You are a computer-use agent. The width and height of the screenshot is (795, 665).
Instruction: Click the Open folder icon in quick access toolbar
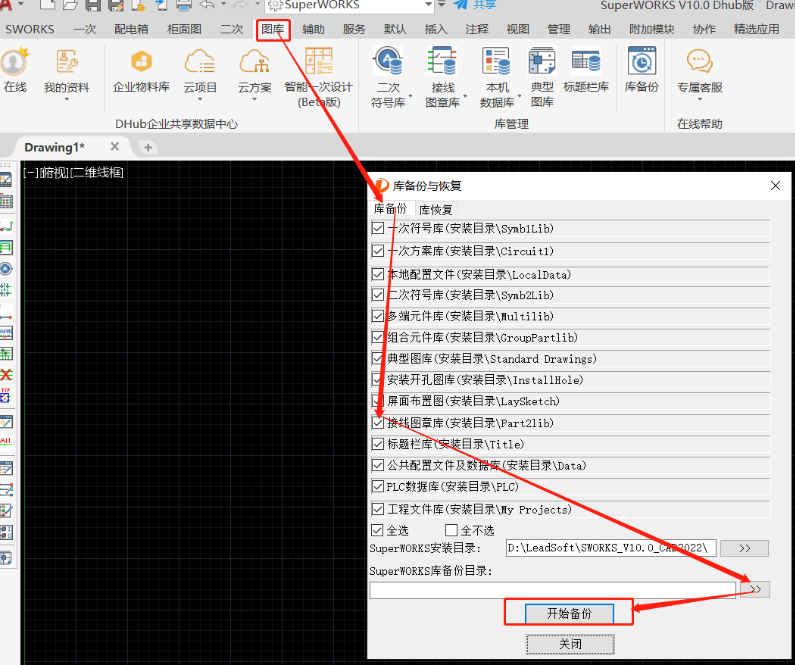point(70,5)
